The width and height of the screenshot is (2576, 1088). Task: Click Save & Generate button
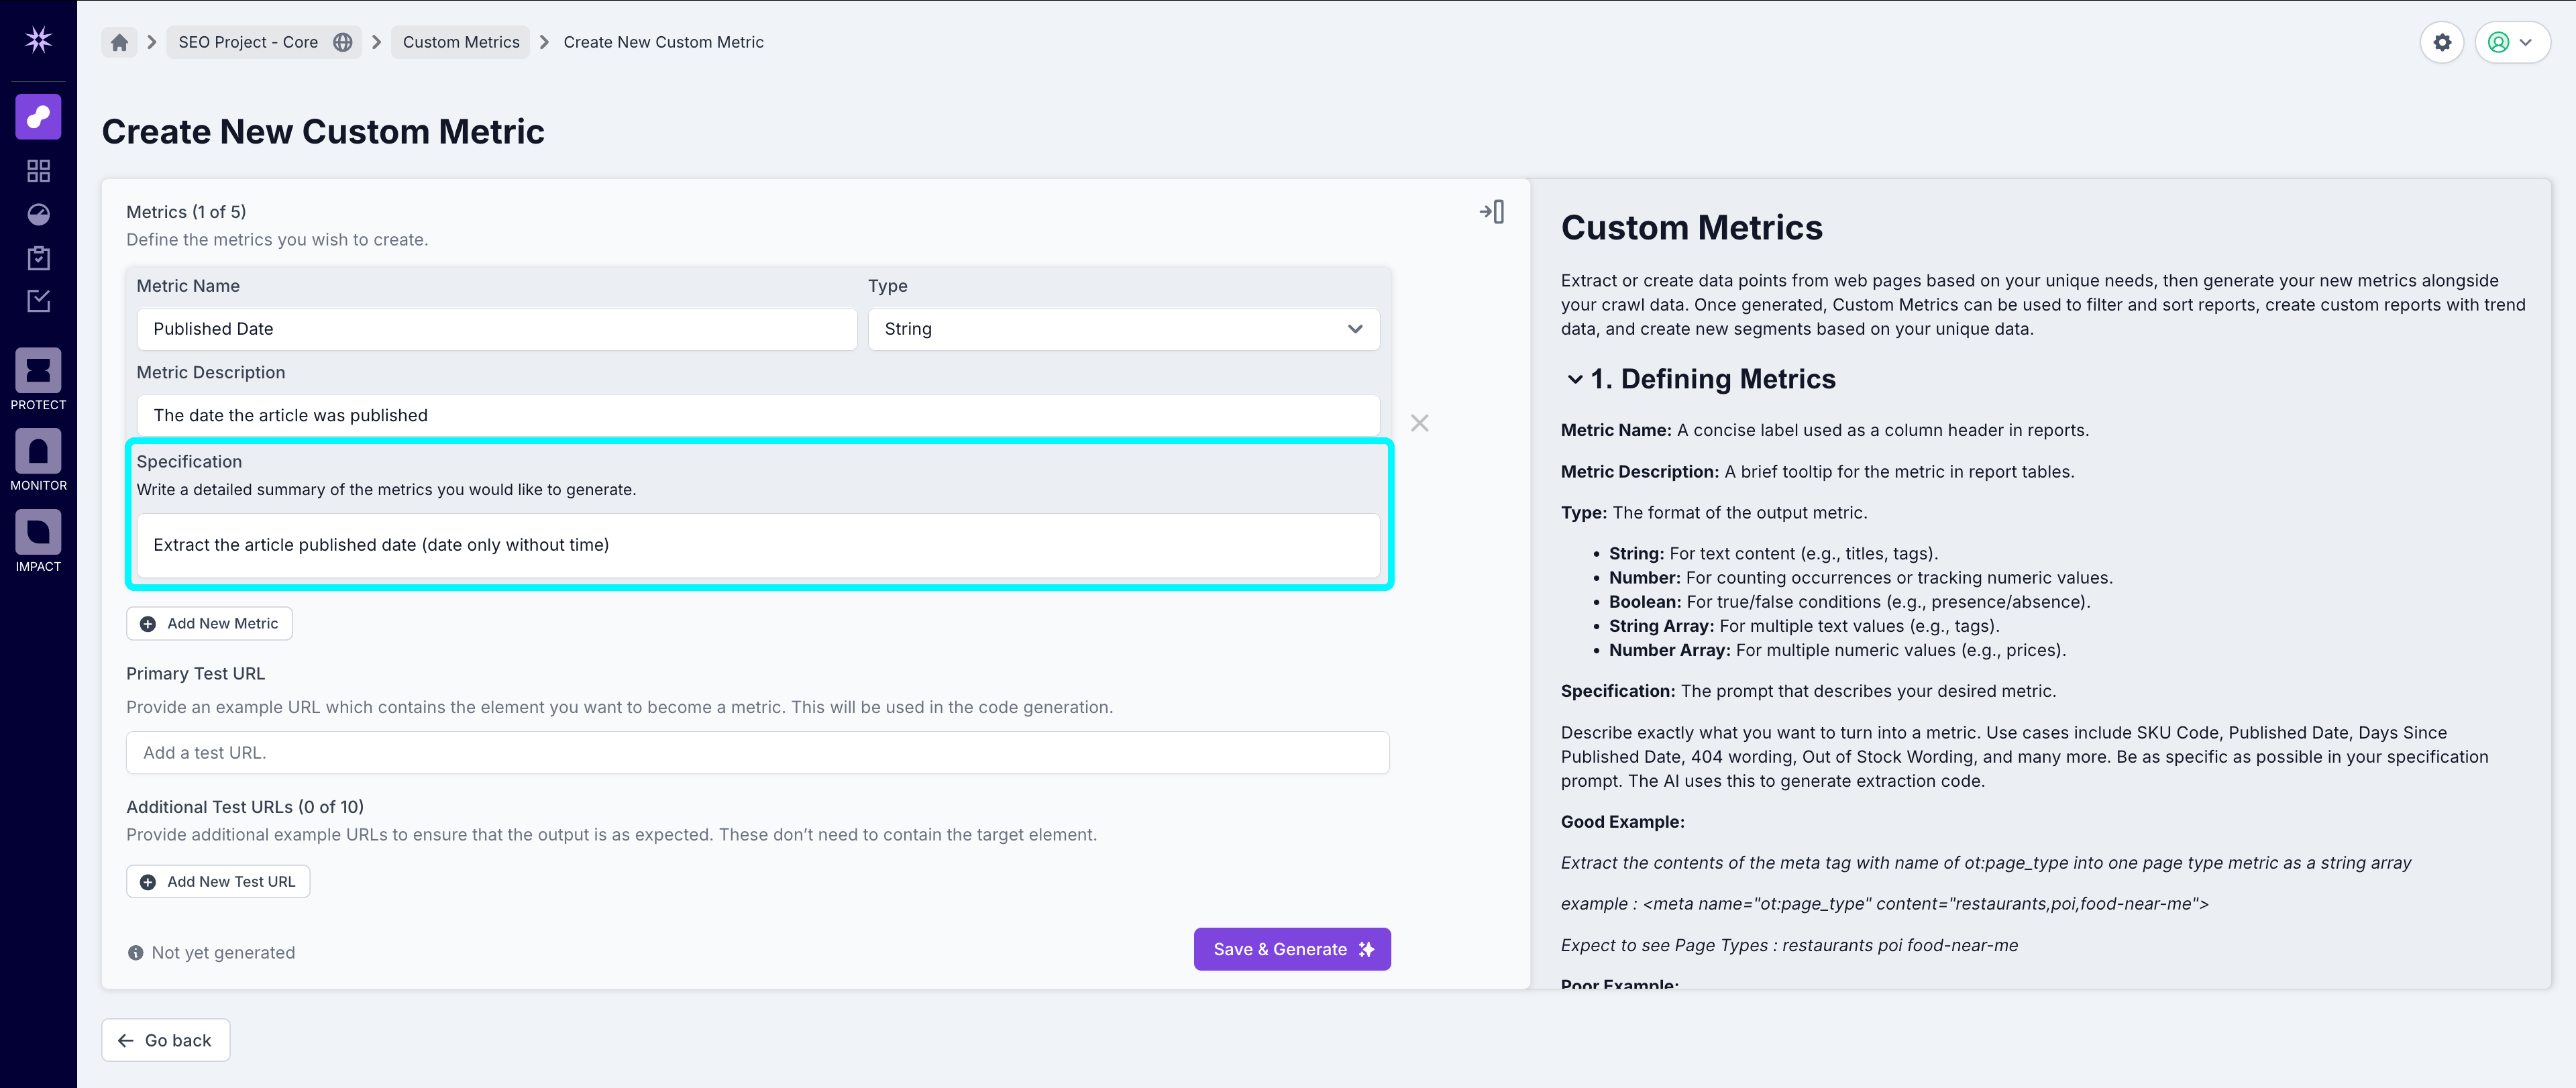coord(1292,949)
